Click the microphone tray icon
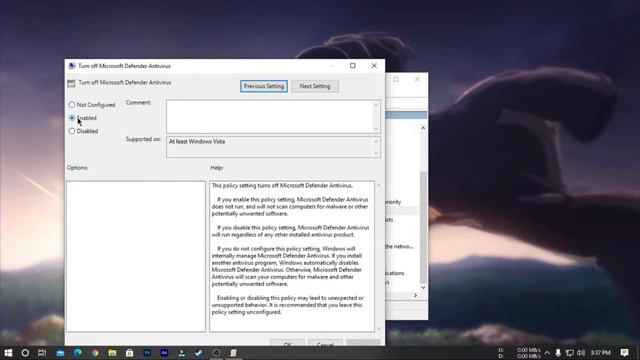 (558, 353)
